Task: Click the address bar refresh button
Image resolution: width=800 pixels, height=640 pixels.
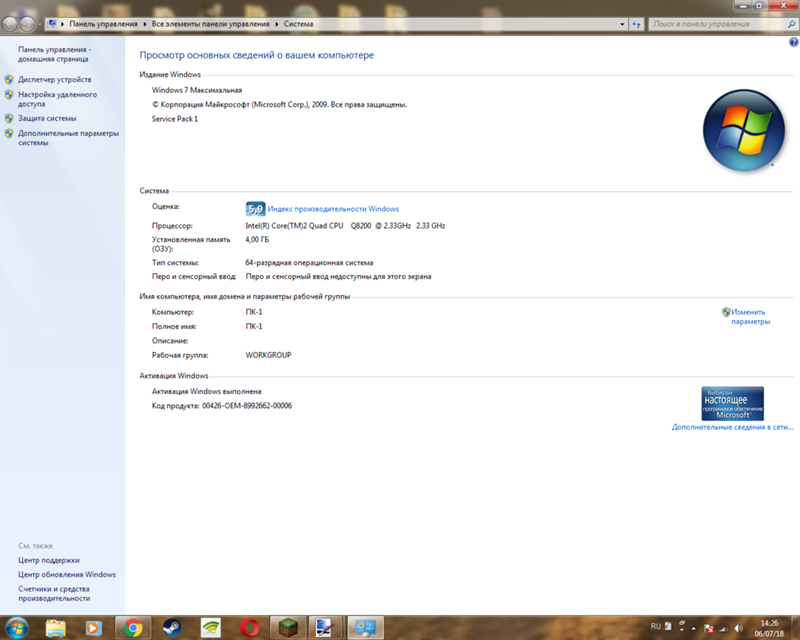Action: coord(636,24)
